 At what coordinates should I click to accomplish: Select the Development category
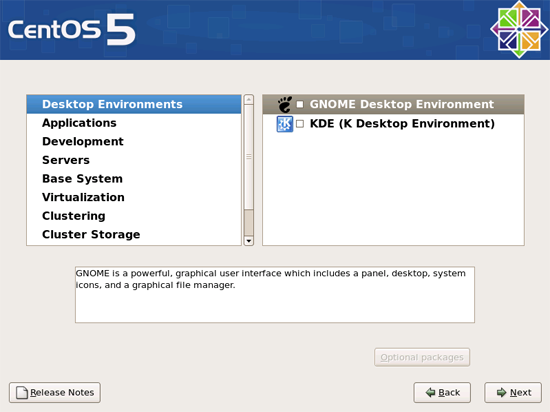[x=134, y=142]
